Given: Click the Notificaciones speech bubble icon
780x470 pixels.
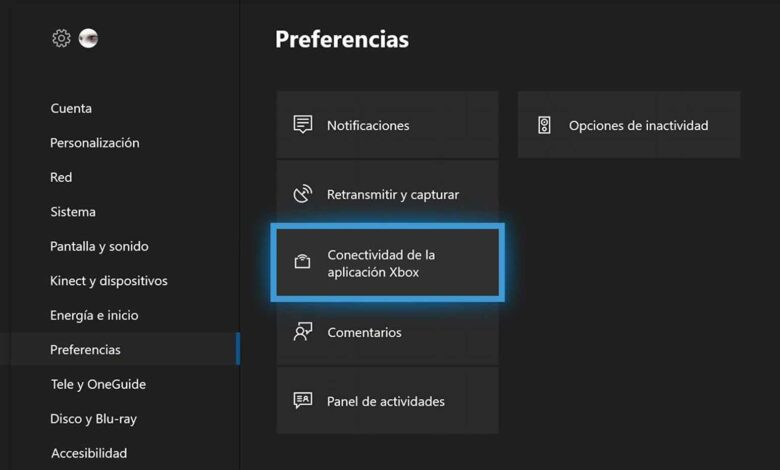Looking at the screenshot, I should click(303, 125).
